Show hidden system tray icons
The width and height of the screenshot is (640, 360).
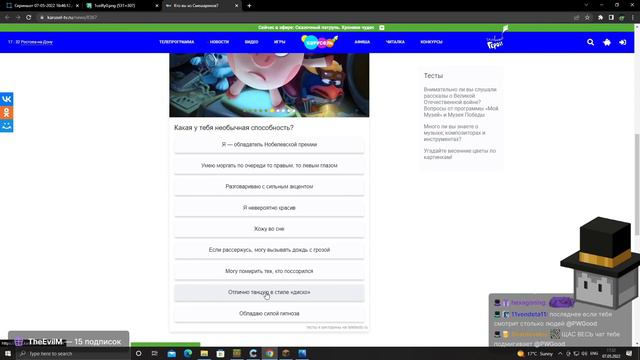pyautogui.click(x=560, y=353)
